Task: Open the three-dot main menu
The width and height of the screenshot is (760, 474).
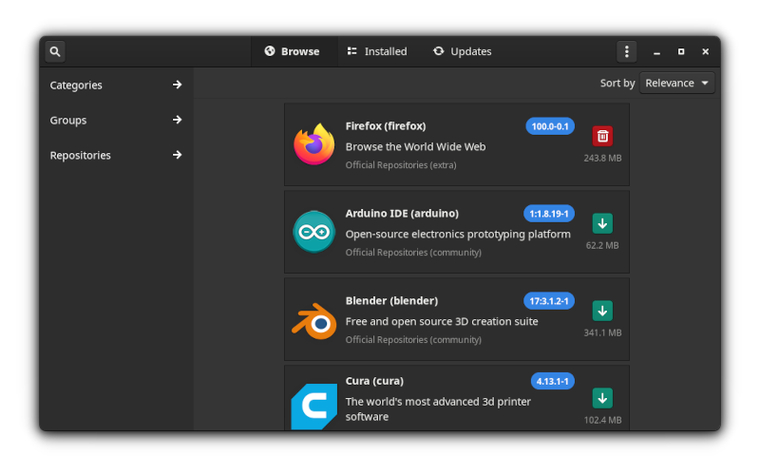Action: coord(627,51)
